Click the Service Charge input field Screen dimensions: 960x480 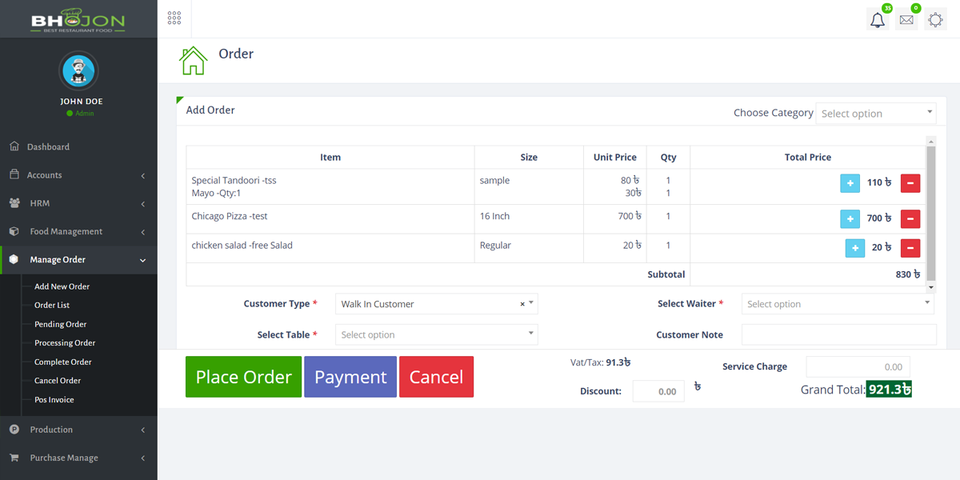point(858,367)
